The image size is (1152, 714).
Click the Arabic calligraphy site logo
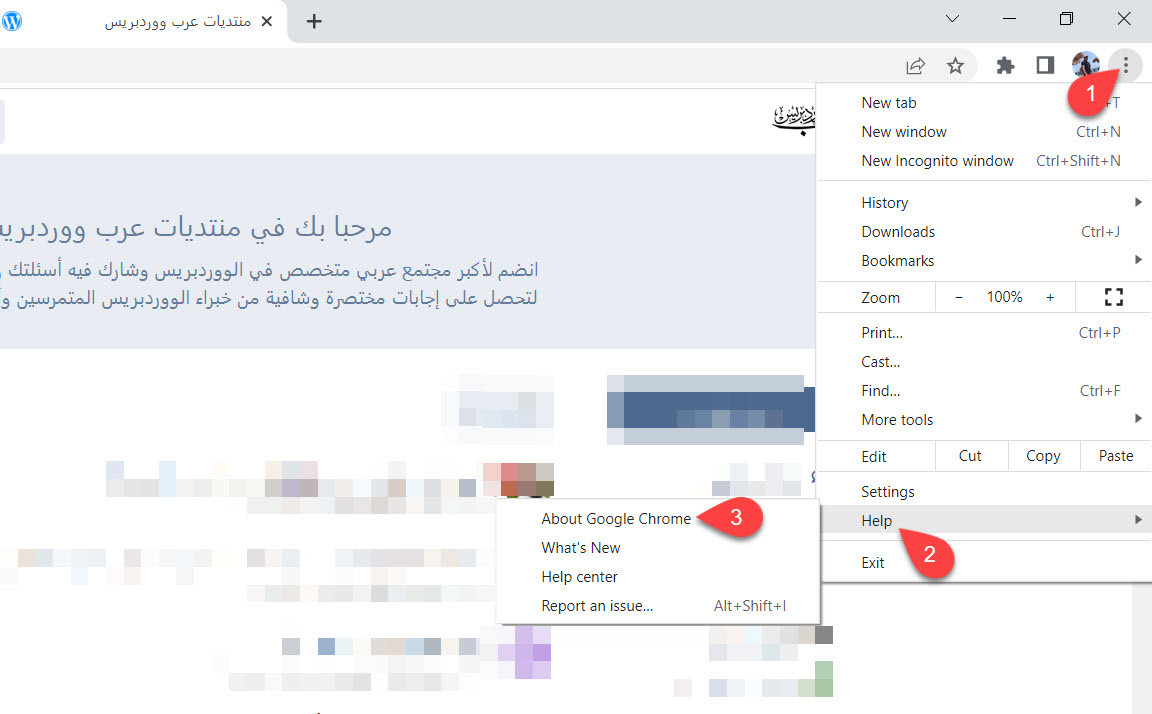click(x=794, y=119)
